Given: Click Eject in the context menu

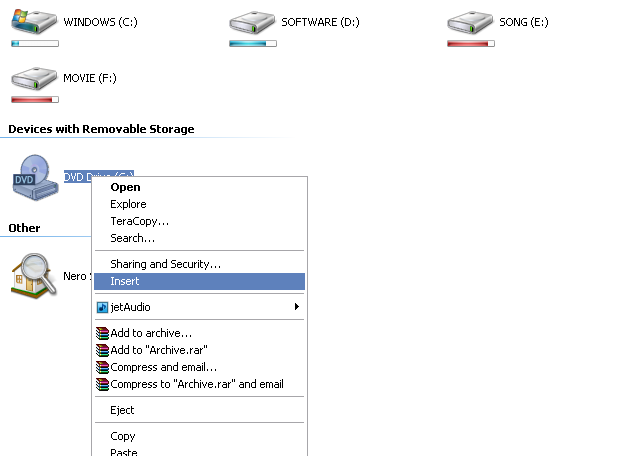Looking at the screenshot, I should pyautogui.click(x=122, y=410).
